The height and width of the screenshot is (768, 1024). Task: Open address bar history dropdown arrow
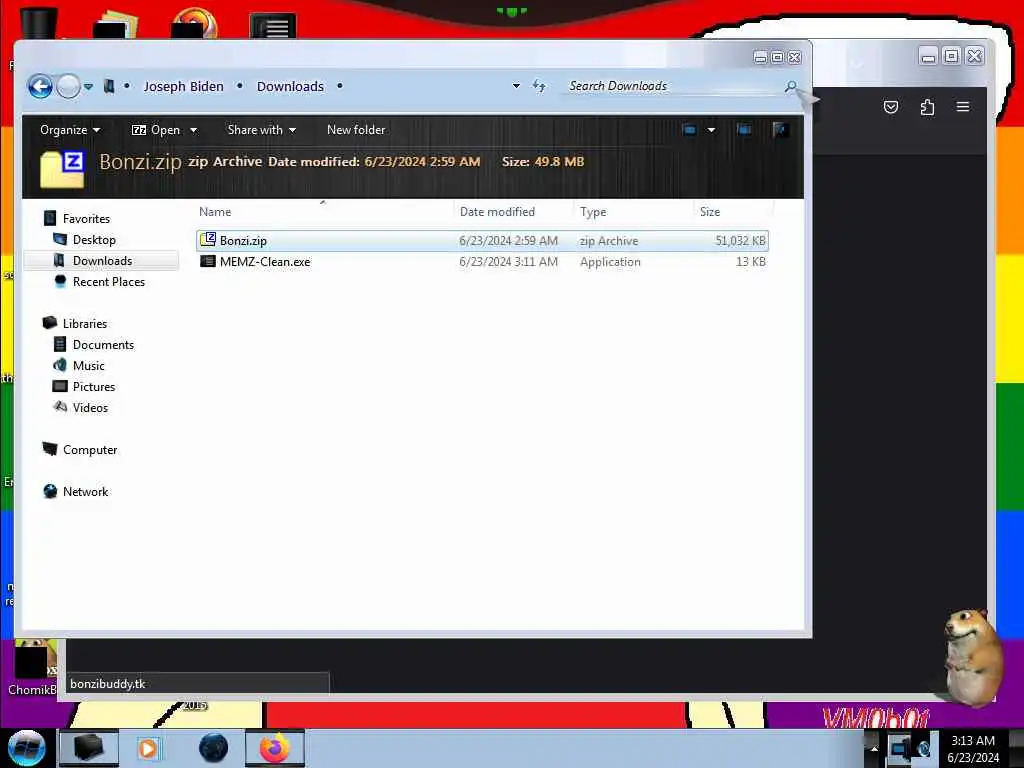pos(516,86)
